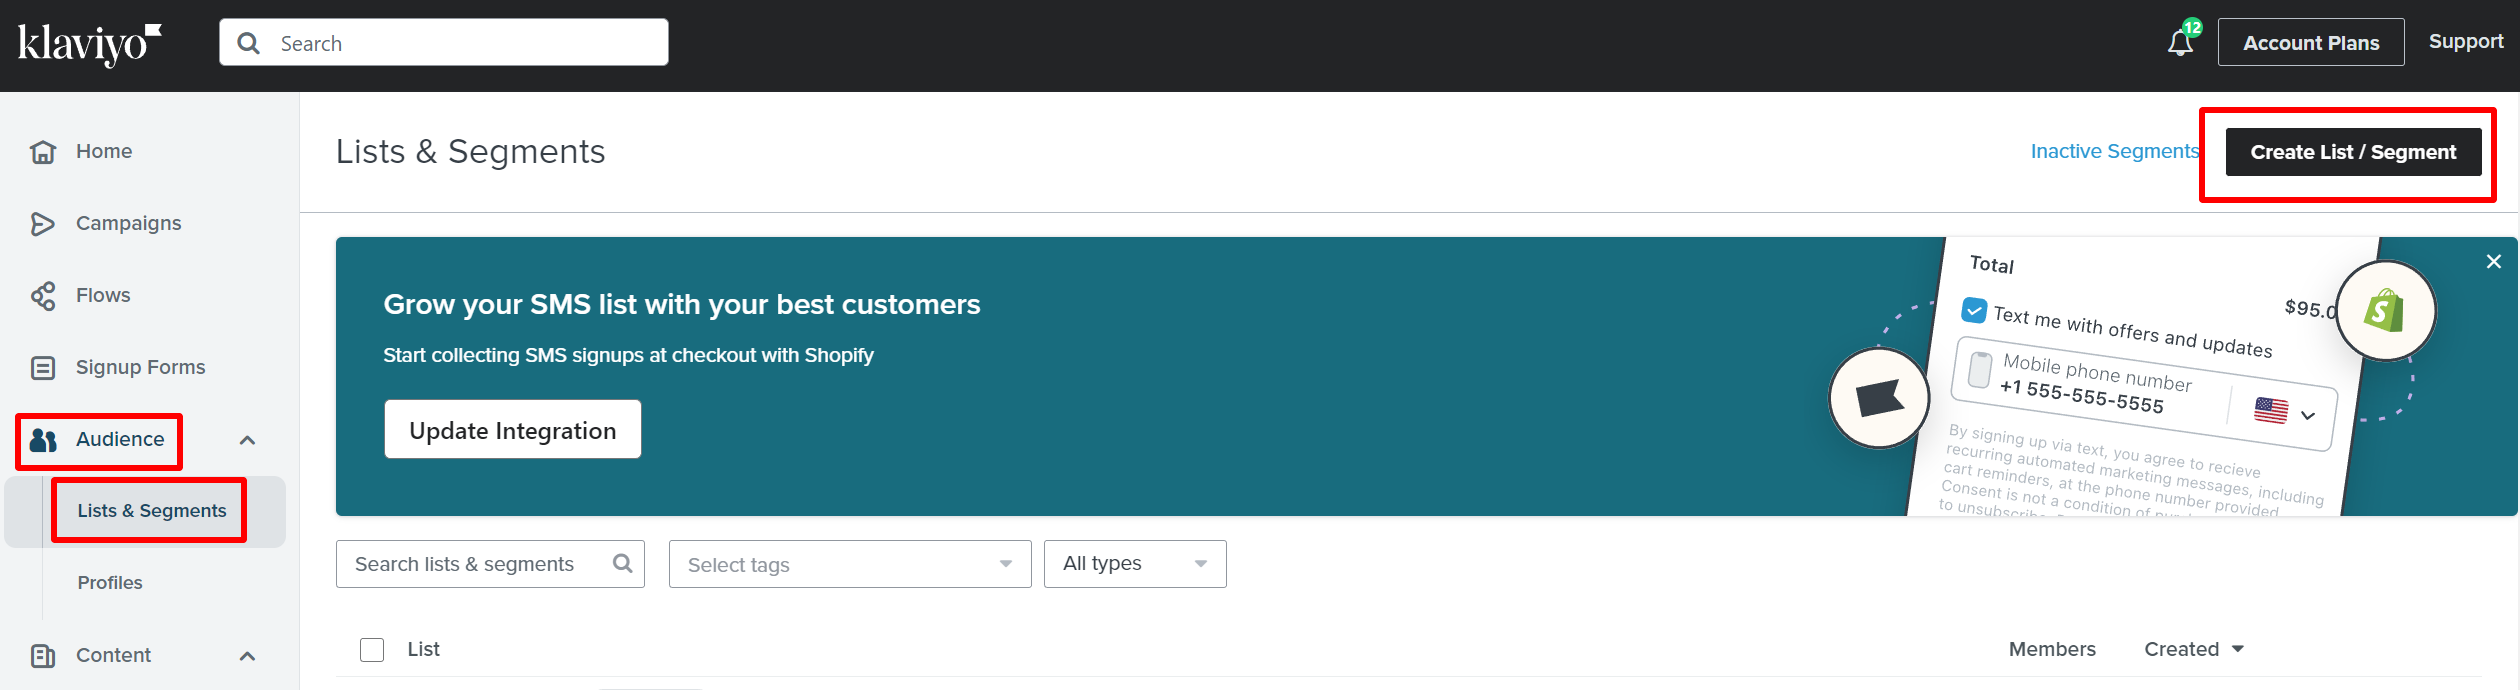Open Signup Forms from the sidebar
2520x690 pixels.
[x=140, y=367]
